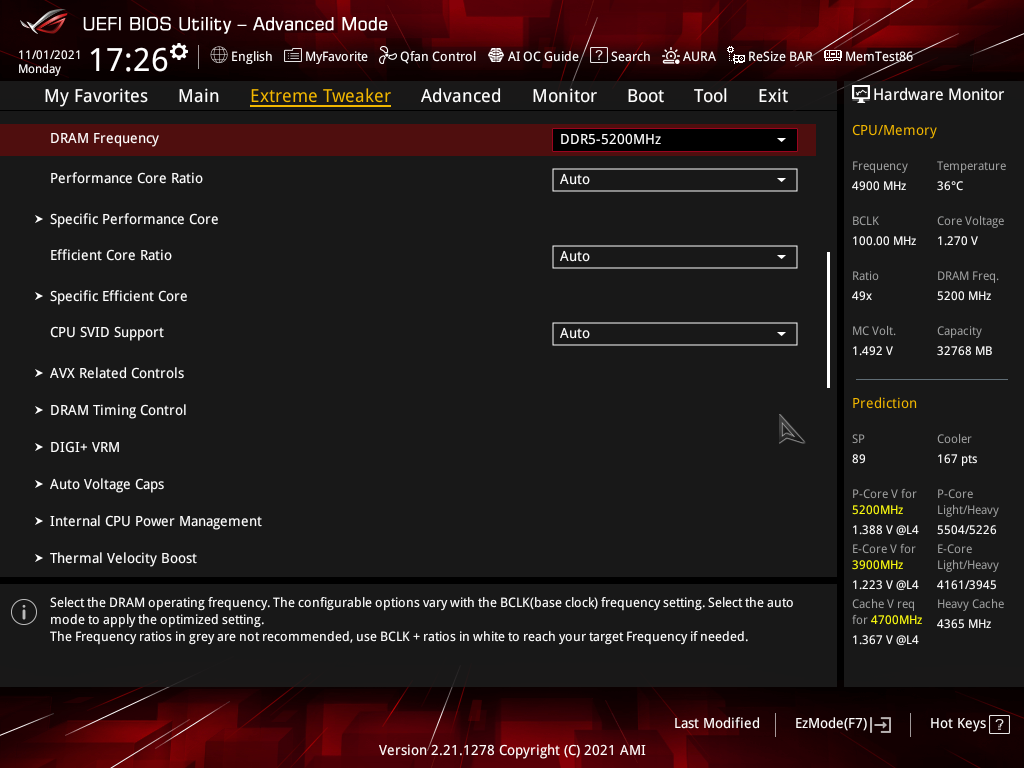Select the DRAM Frequency row label

point(104,138)
